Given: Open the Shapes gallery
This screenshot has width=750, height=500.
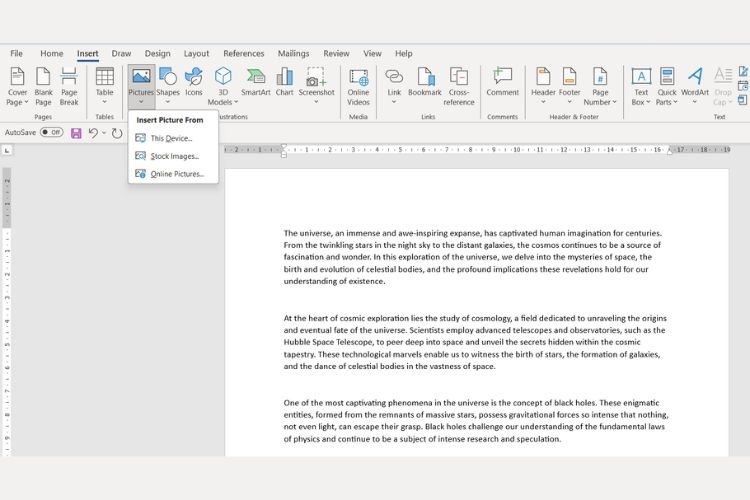Looking at the screenshot, I should click(168, 86).
